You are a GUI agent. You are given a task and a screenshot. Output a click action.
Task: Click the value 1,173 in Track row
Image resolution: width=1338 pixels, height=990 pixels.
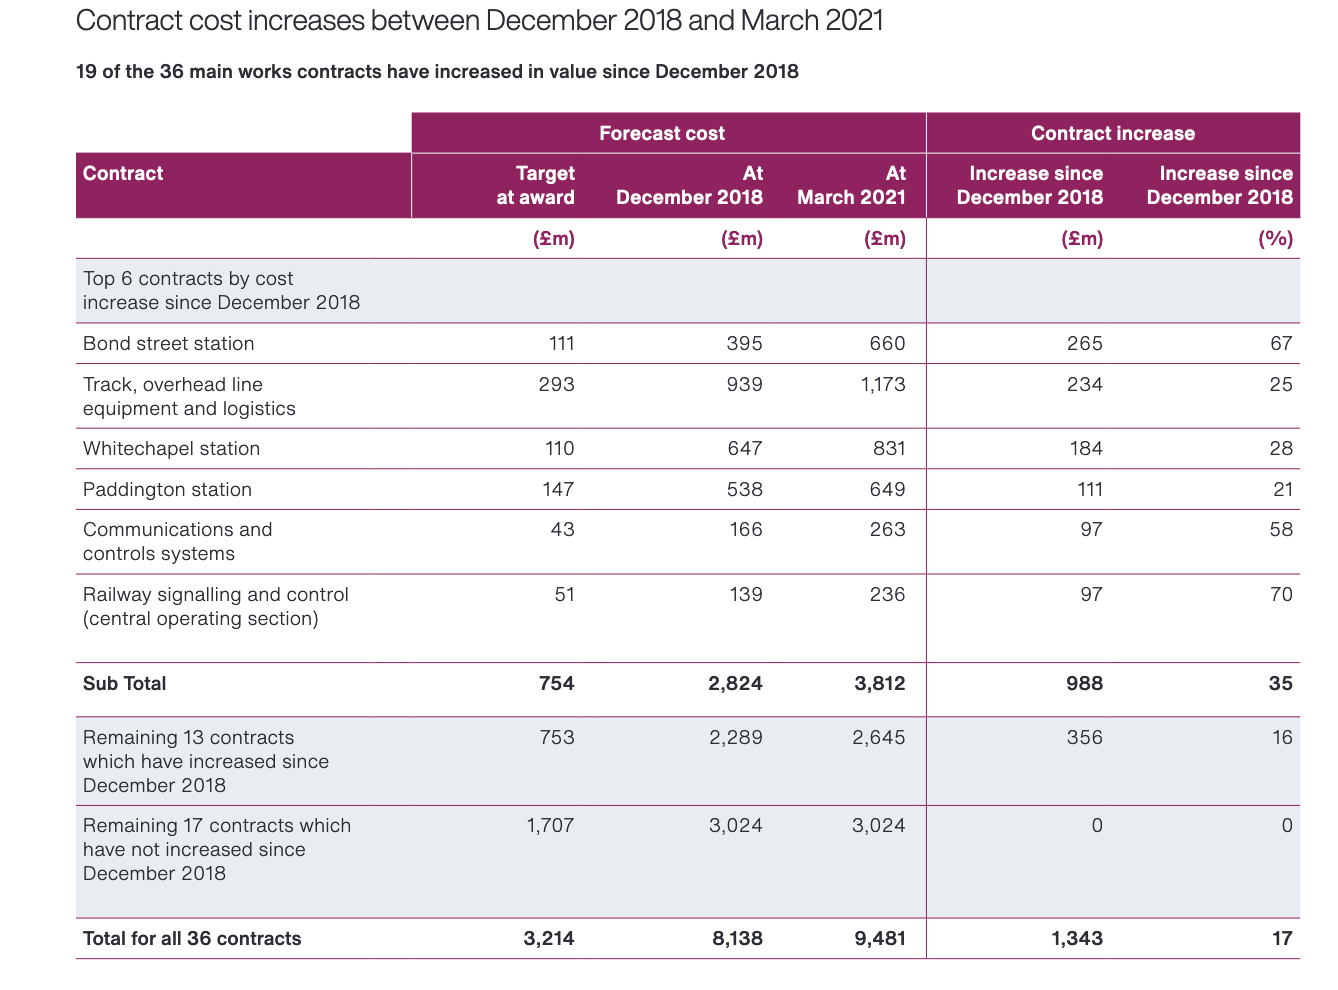[883, 384]
